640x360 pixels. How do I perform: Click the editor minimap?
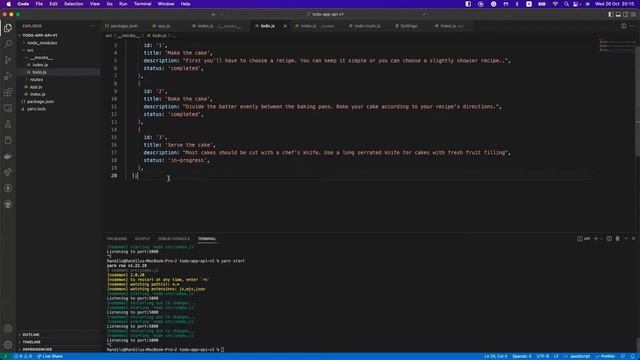[x=616, y=45]
